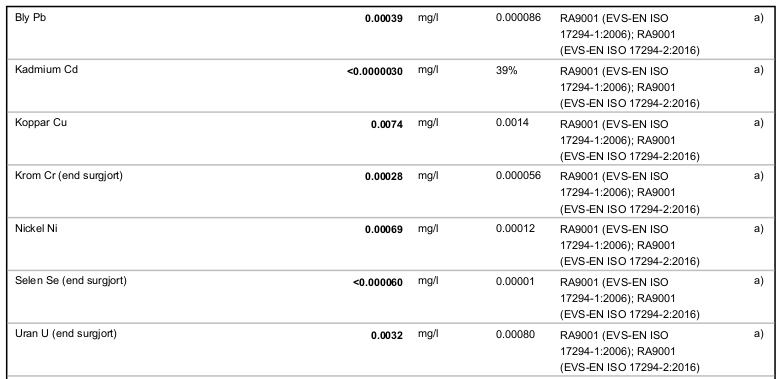Click the Uran U (end surgjort) label
779x379 pixels.
click(66, 334)
